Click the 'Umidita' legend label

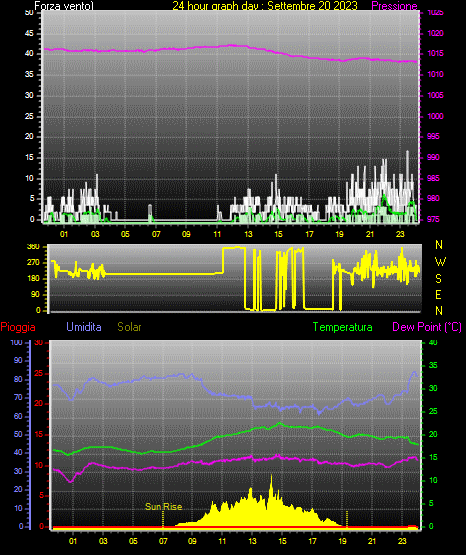pos(84,327)
